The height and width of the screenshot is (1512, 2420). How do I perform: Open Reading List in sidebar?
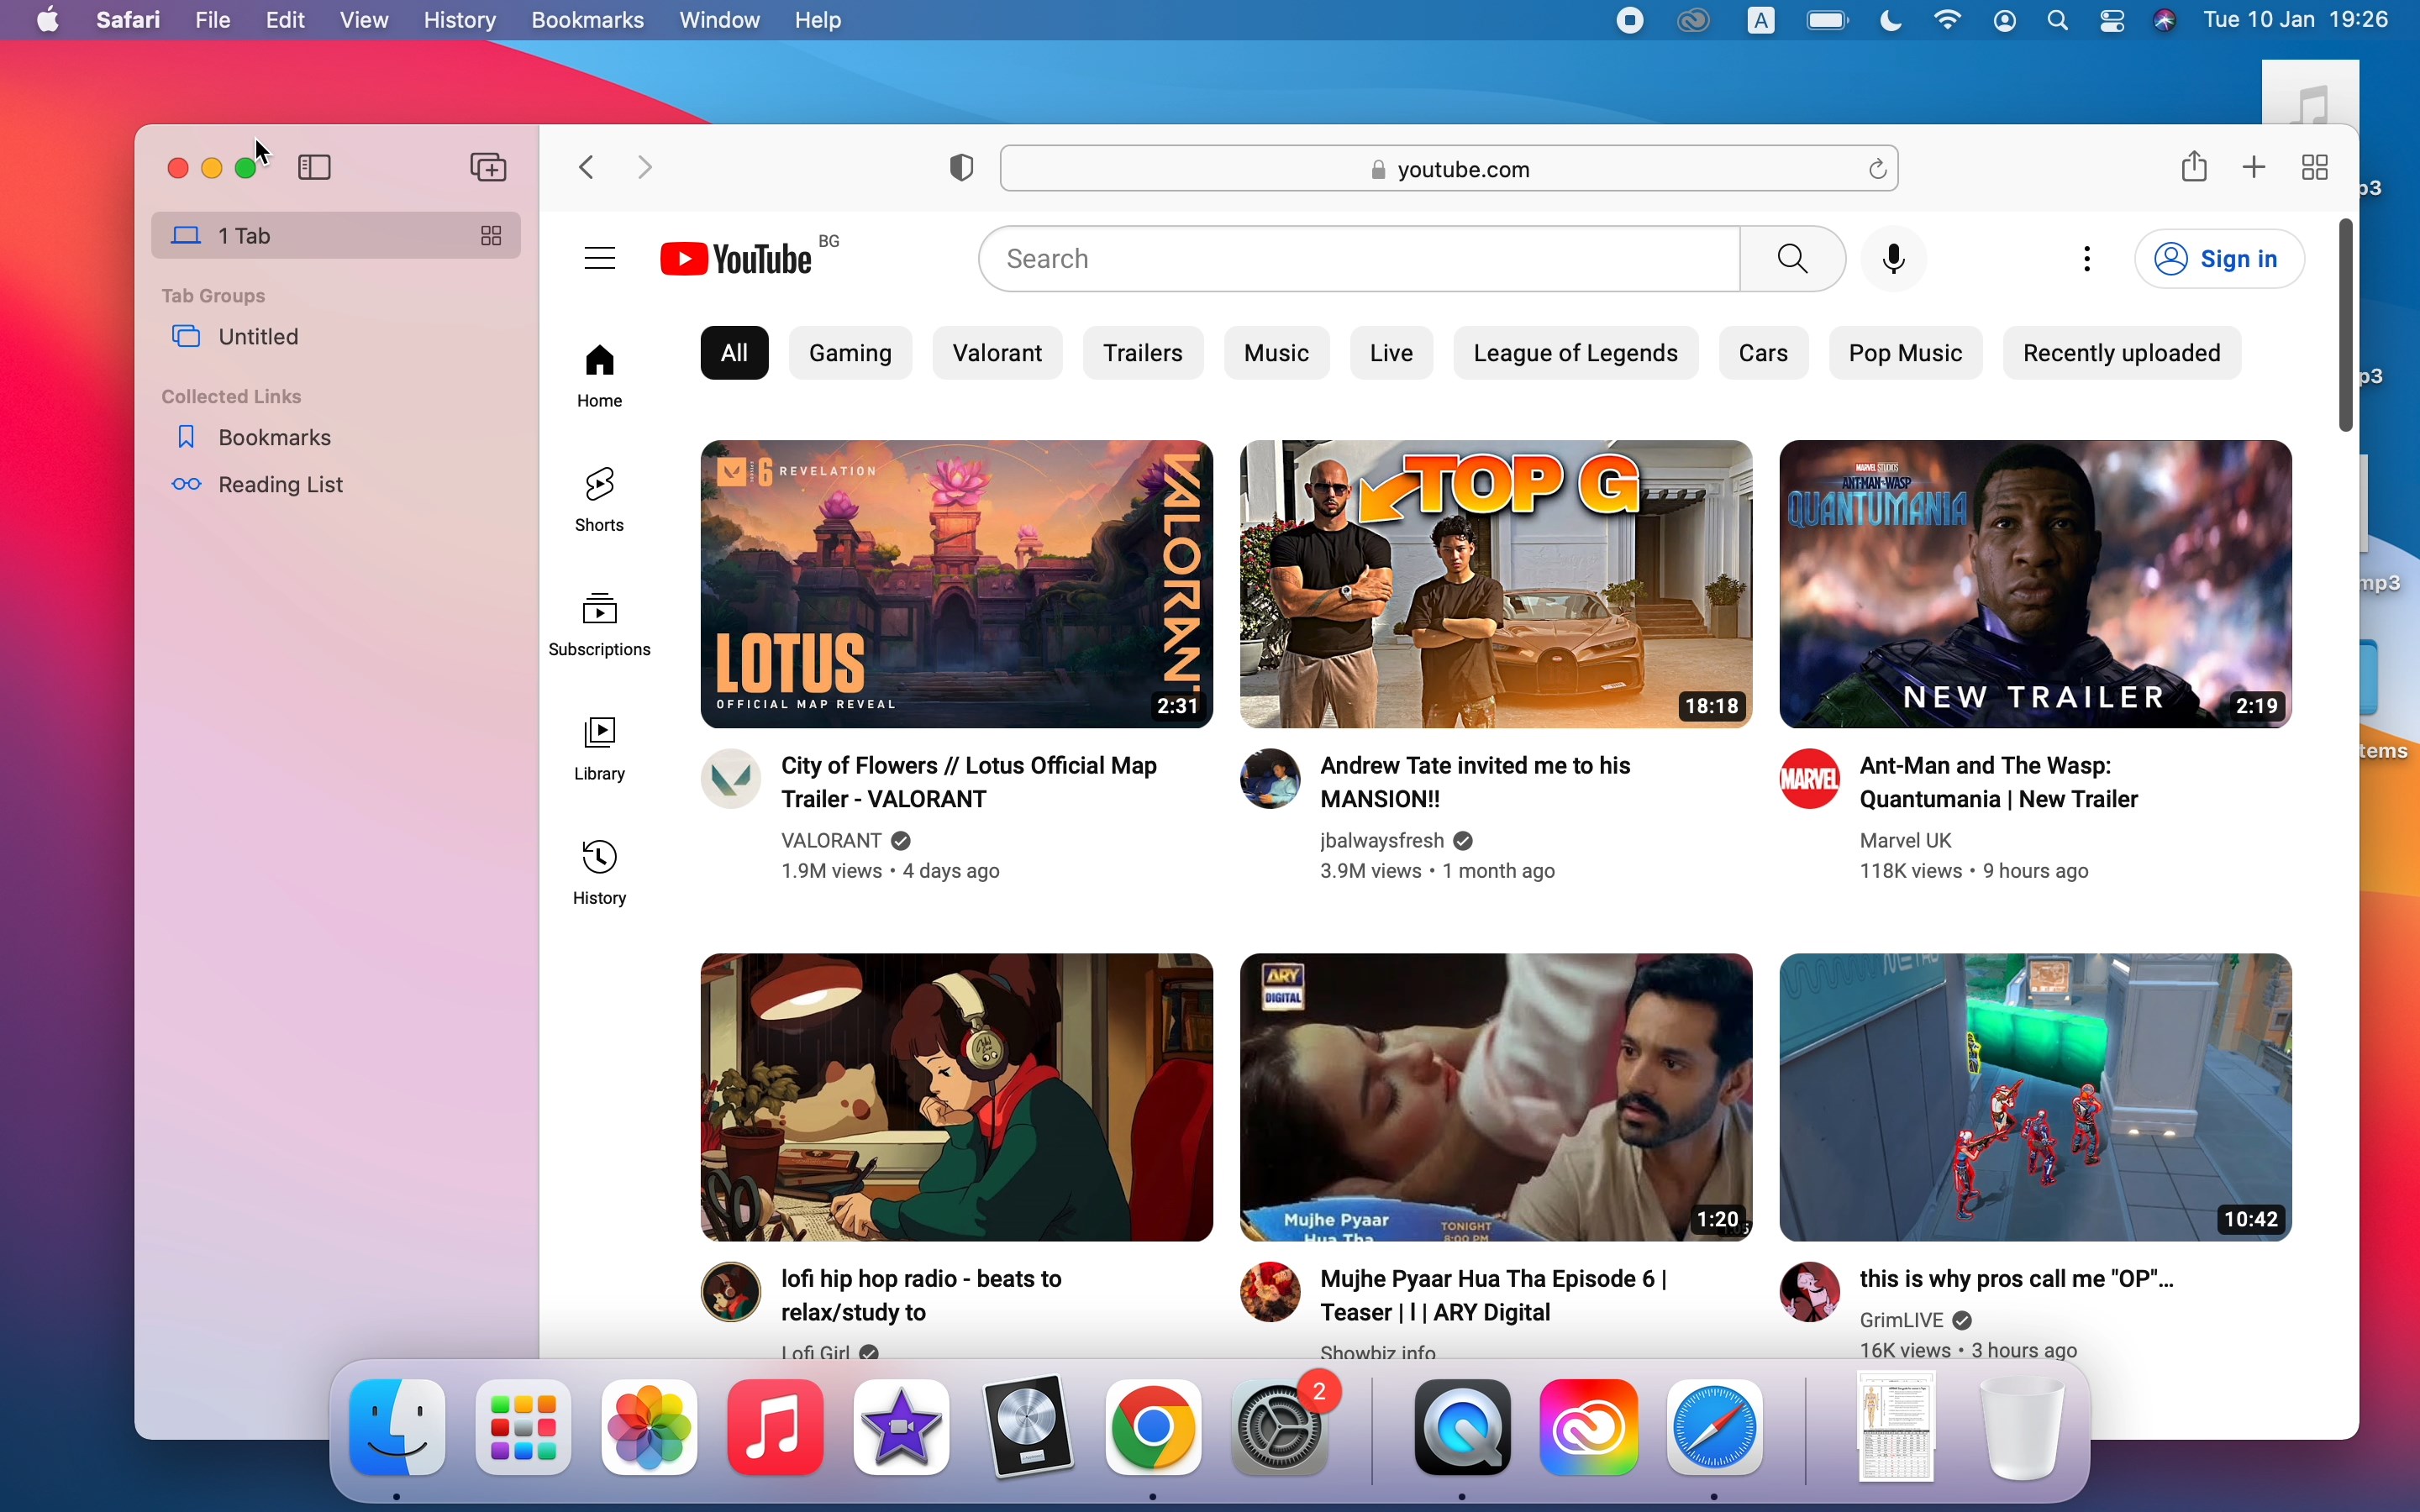click(x=336, y=485)
